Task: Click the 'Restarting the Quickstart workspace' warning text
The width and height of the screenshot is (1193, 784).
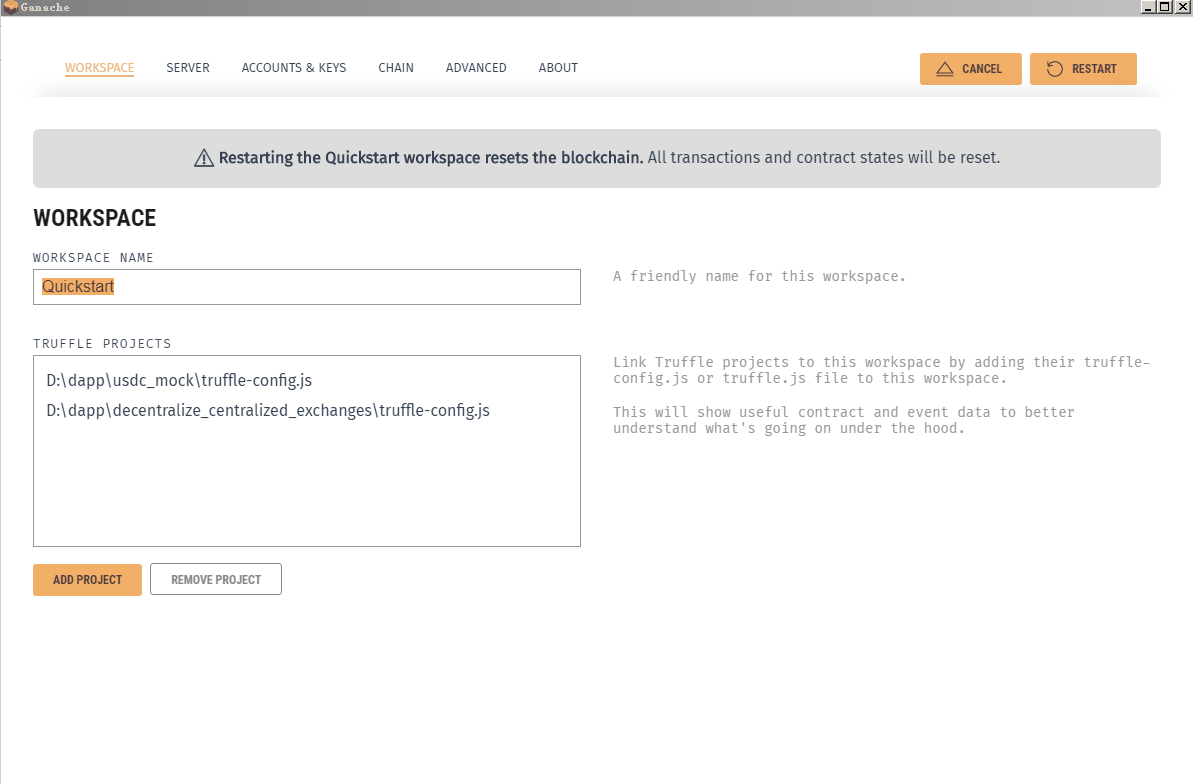Action: [431, 158]
